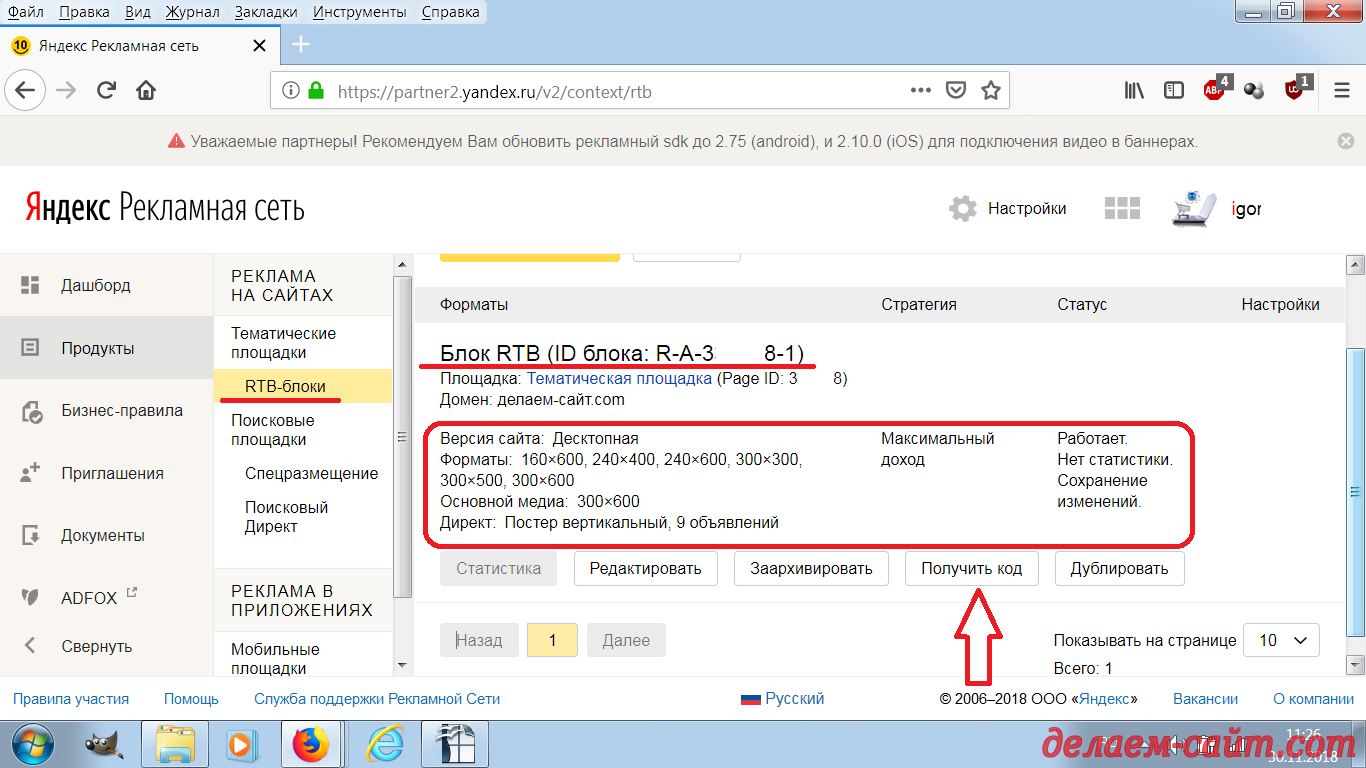Open Firefox hamburger menu
The image size is (1366, 768).
(1342, 91)
